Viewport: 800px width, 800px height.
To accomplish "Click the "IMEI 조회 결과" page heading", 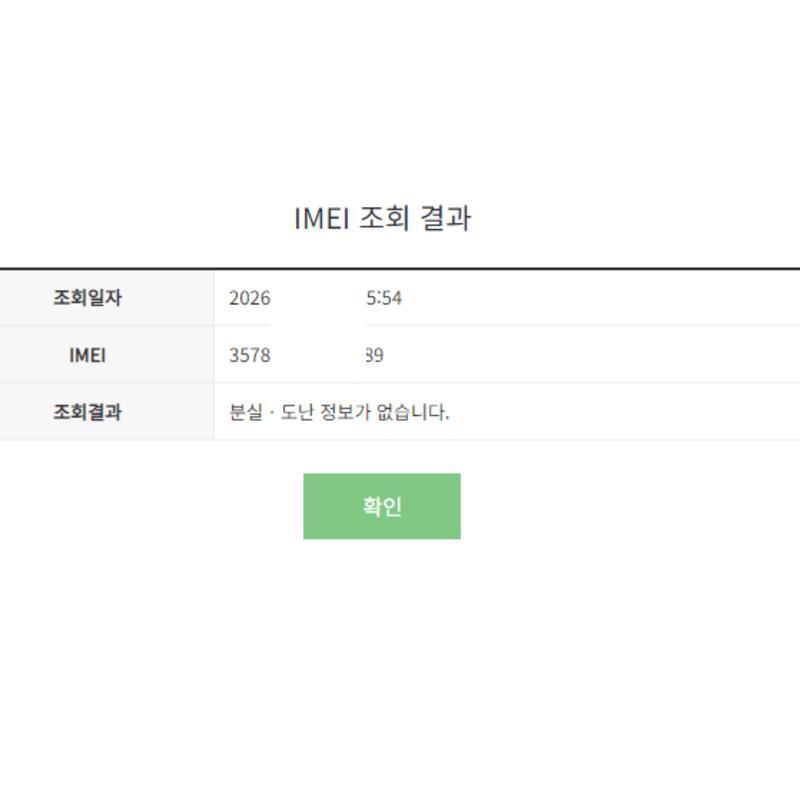I will [382, 219].
